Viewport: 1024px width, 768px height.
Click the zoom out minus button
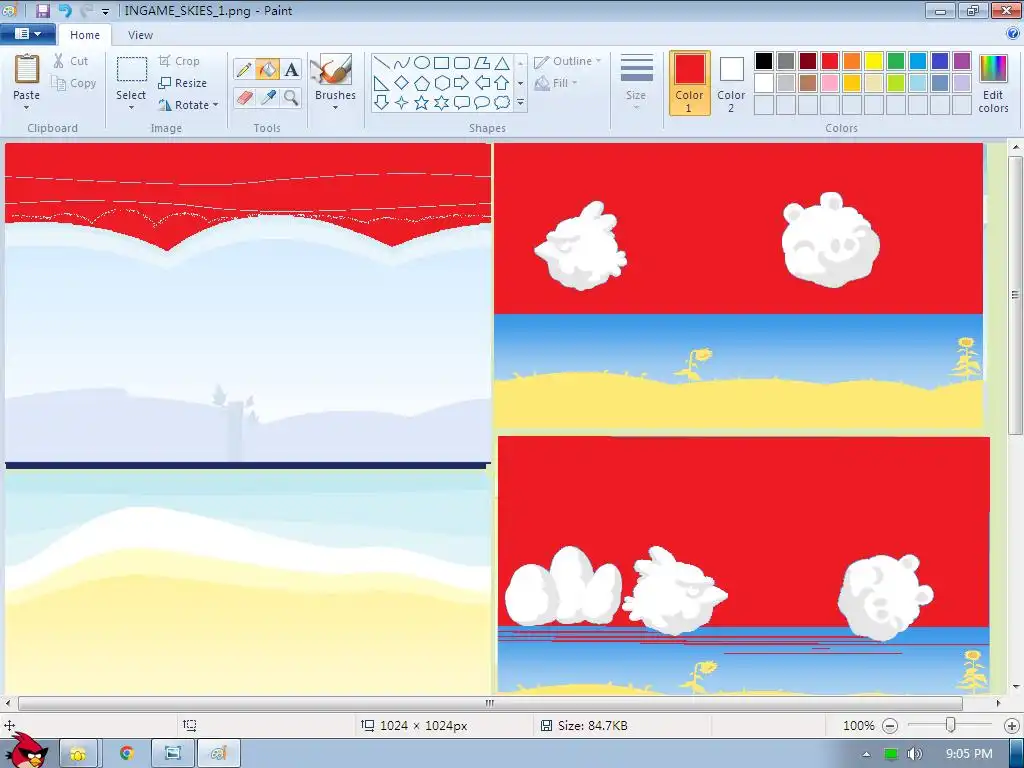tap(889, 726)
